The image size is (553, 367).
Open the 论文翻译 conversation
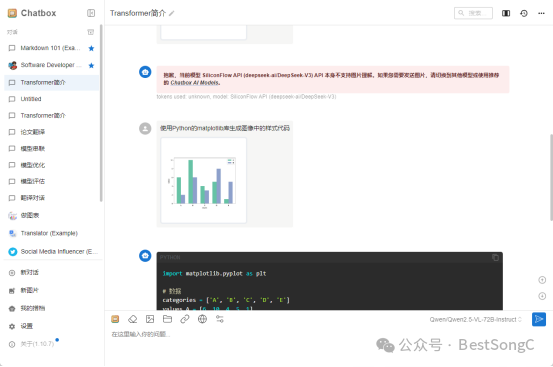point(51,132)
